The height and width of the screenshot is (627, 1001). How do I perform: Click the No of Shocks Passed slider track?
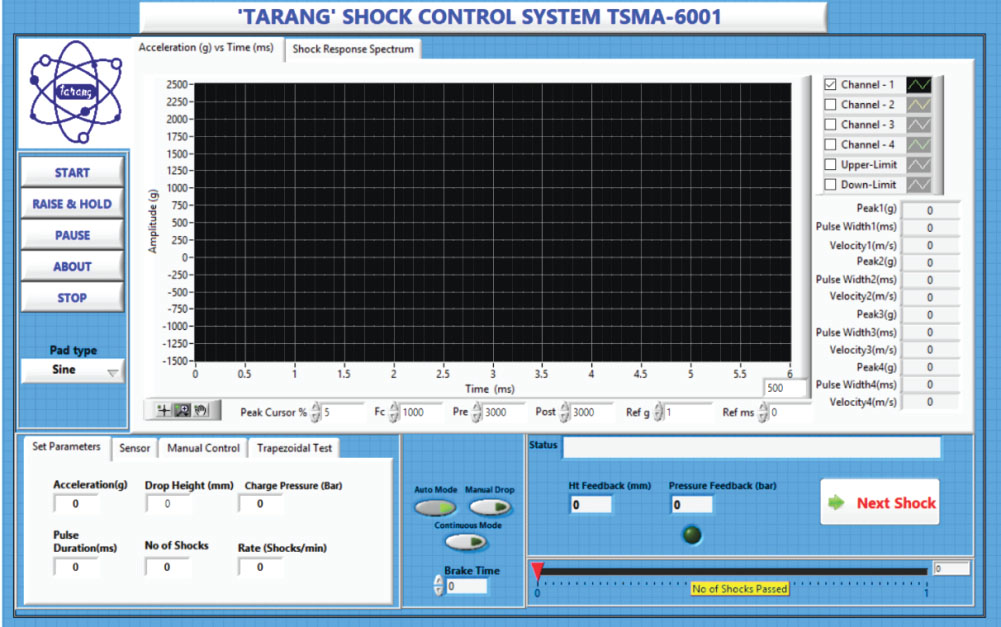732,571
